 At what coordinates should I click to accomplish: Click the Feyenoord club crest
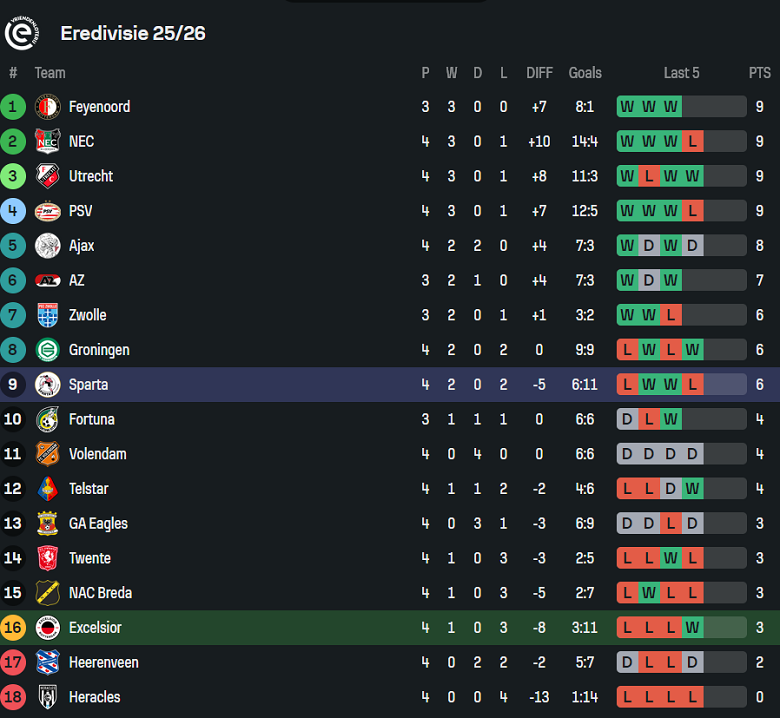point(47,107)
